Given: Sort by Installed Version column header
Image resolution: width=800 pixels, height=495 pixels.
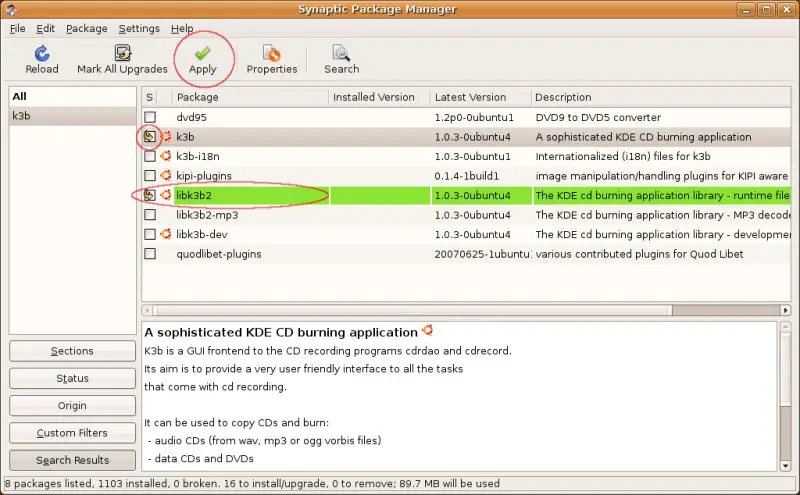Looking at the screenshot, I should (x=379, y=97).
